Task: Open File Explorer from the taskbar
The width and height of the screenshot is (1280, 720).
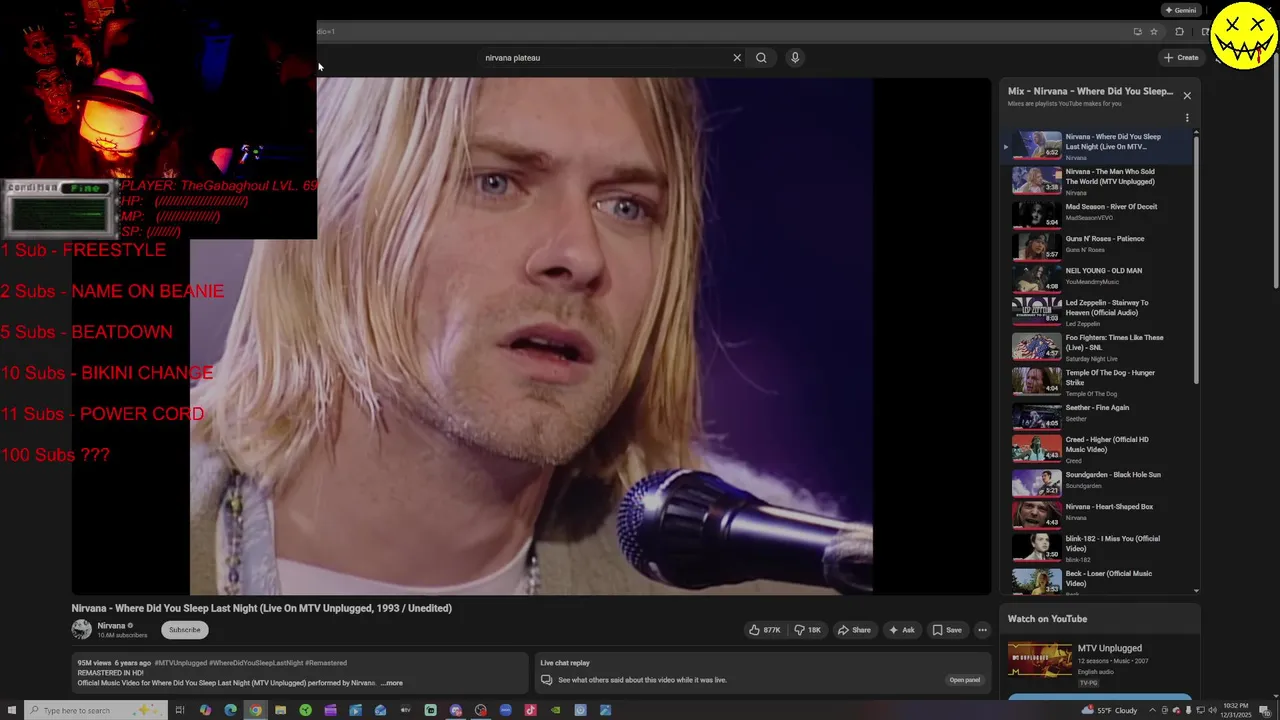Action: 280,710
